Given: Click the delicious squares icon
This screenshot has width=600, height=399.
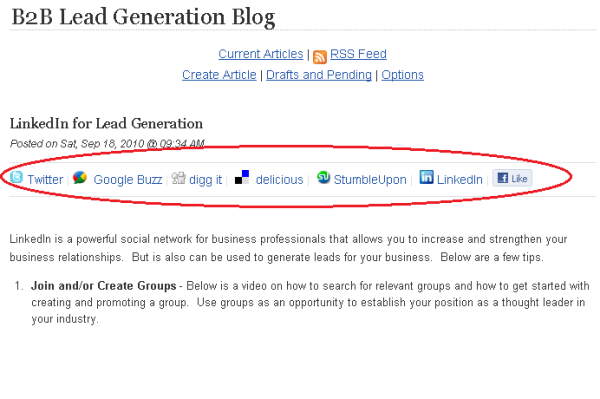Looking at the screenshot, I should 242,178.
